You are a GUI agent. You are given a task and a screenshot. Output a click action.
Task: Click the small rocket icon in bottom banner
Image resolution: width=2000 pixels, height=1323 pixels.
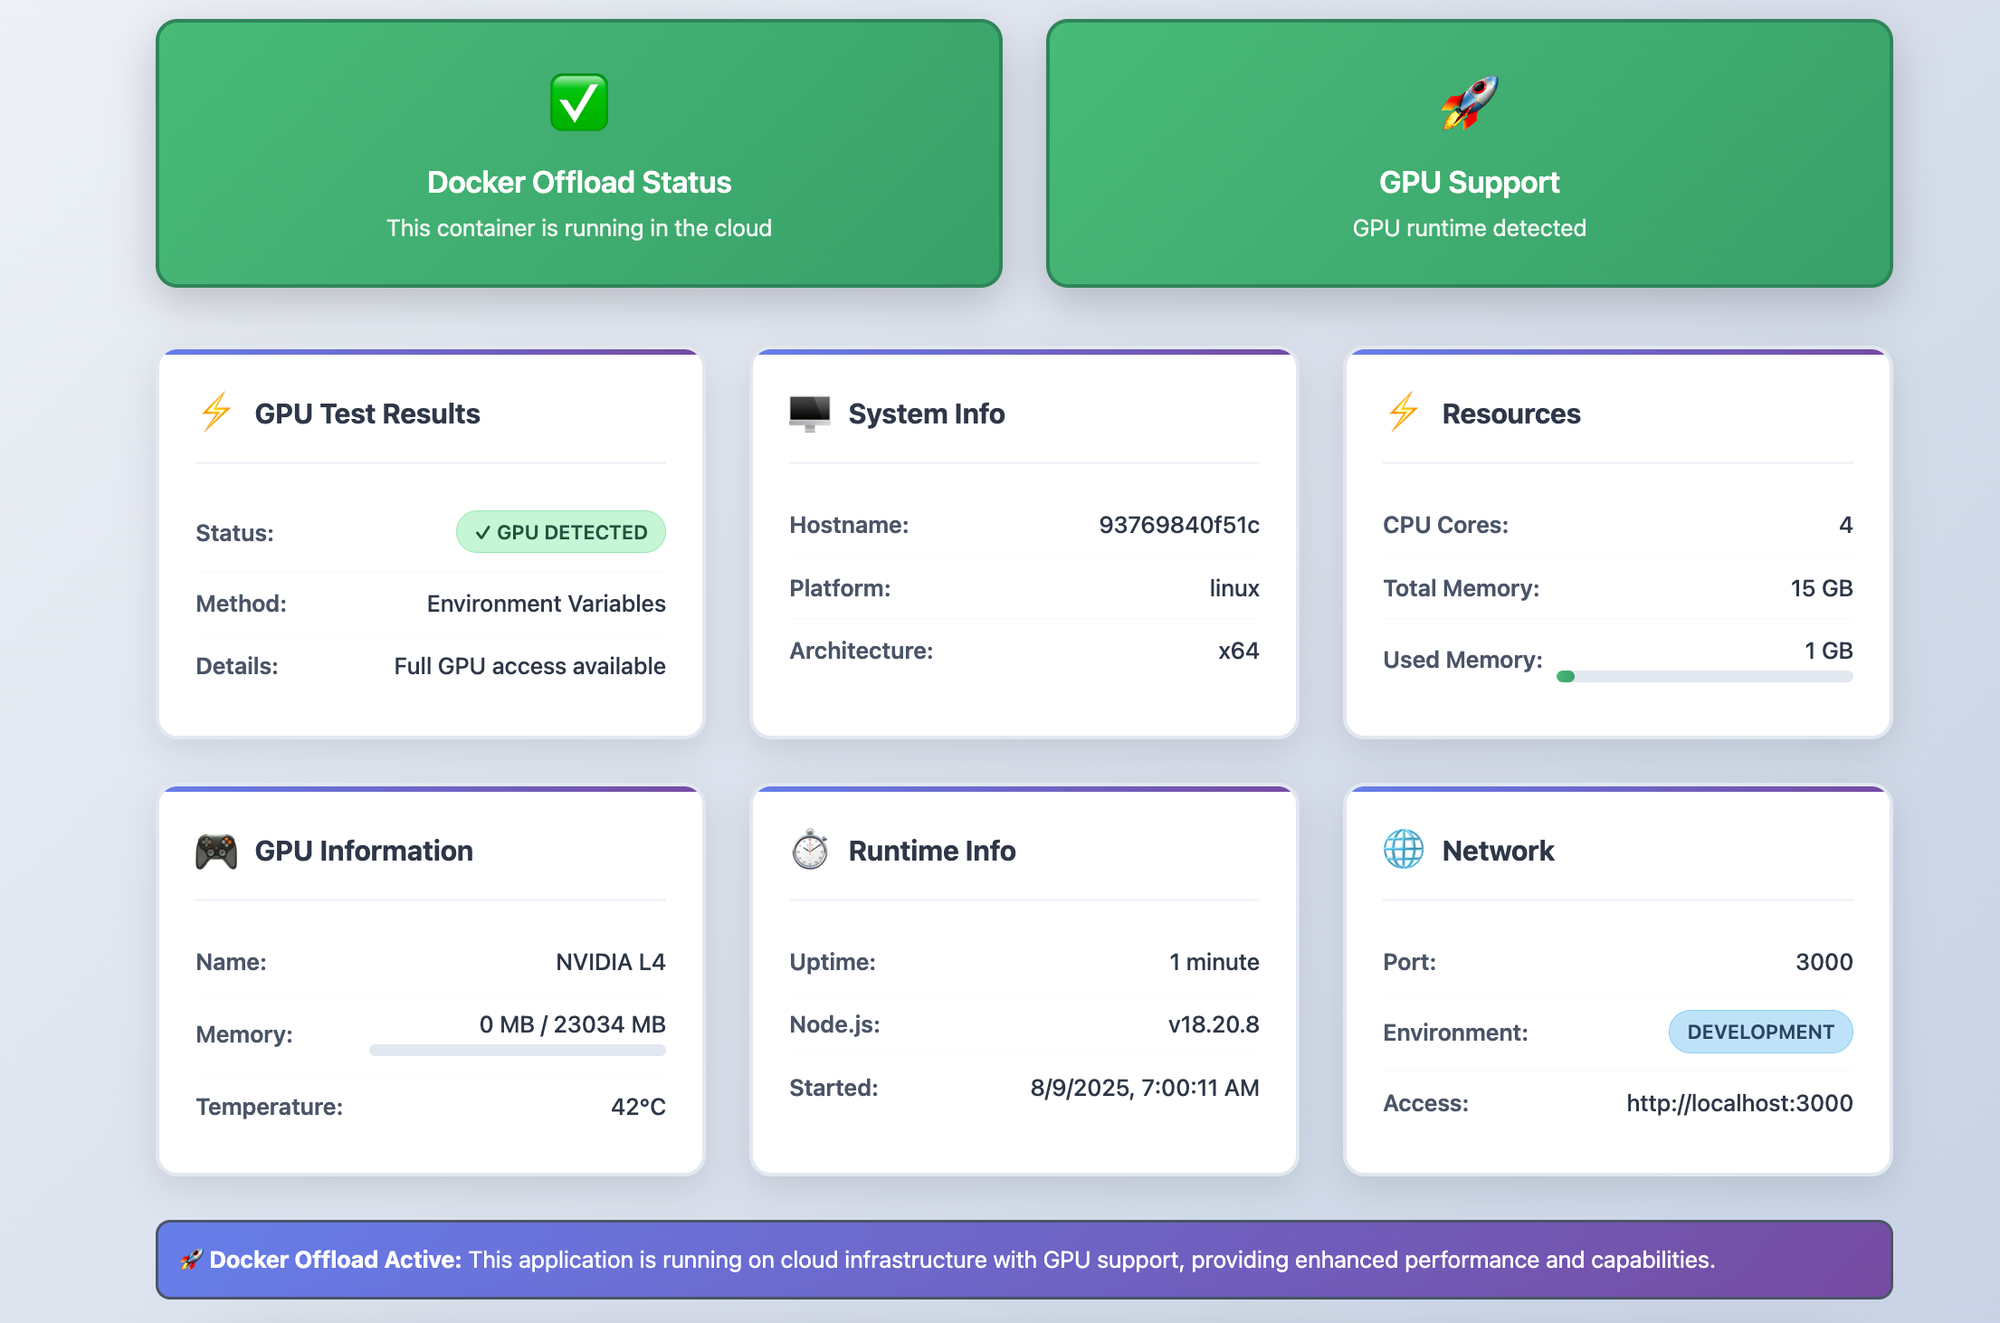coord(191,1260)
